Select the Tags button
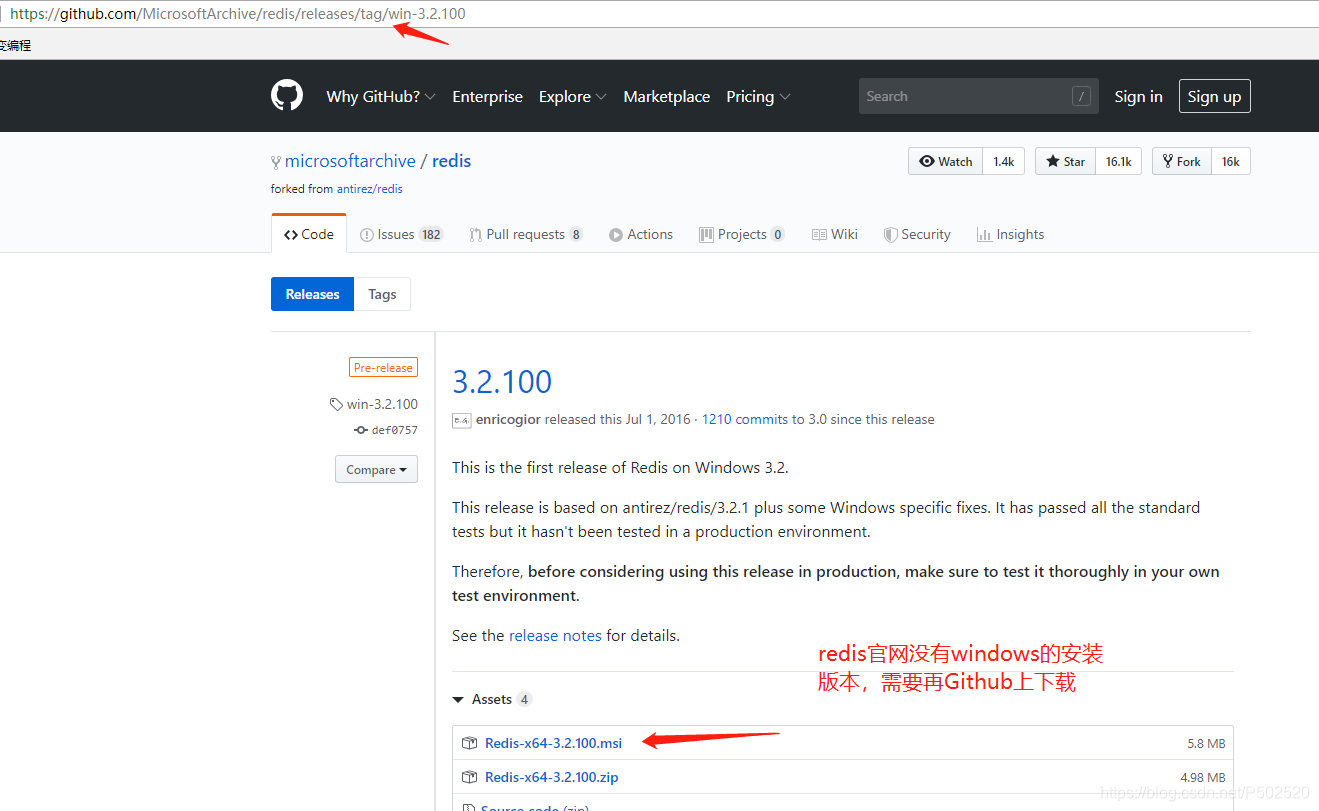Viewport: 1319px width, 811px height. click(x=382, y=294)
